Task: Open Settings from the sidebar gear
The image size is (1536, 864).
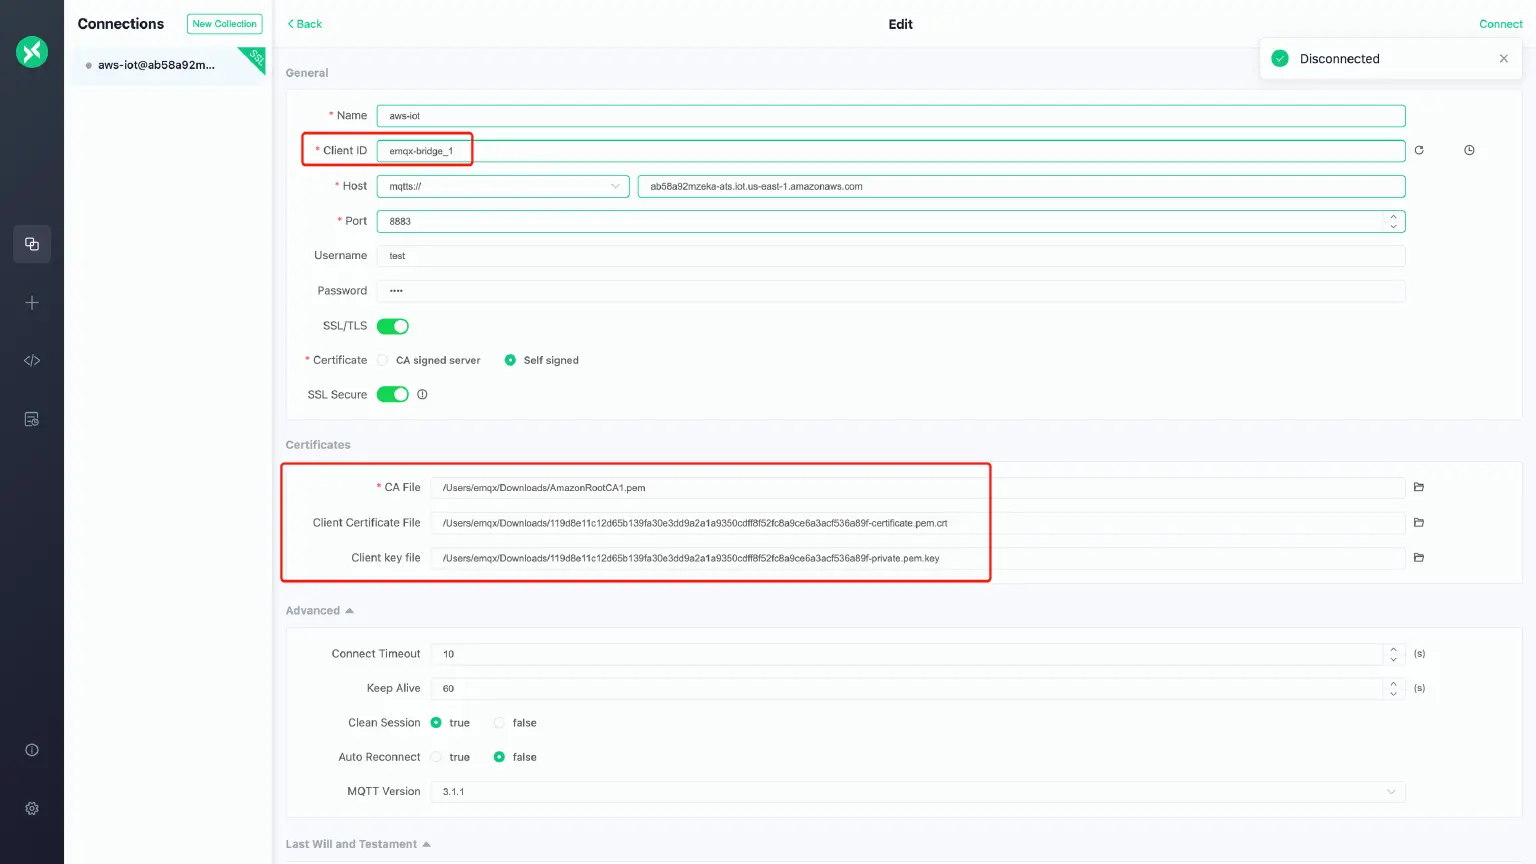Action: pos(31,808)
